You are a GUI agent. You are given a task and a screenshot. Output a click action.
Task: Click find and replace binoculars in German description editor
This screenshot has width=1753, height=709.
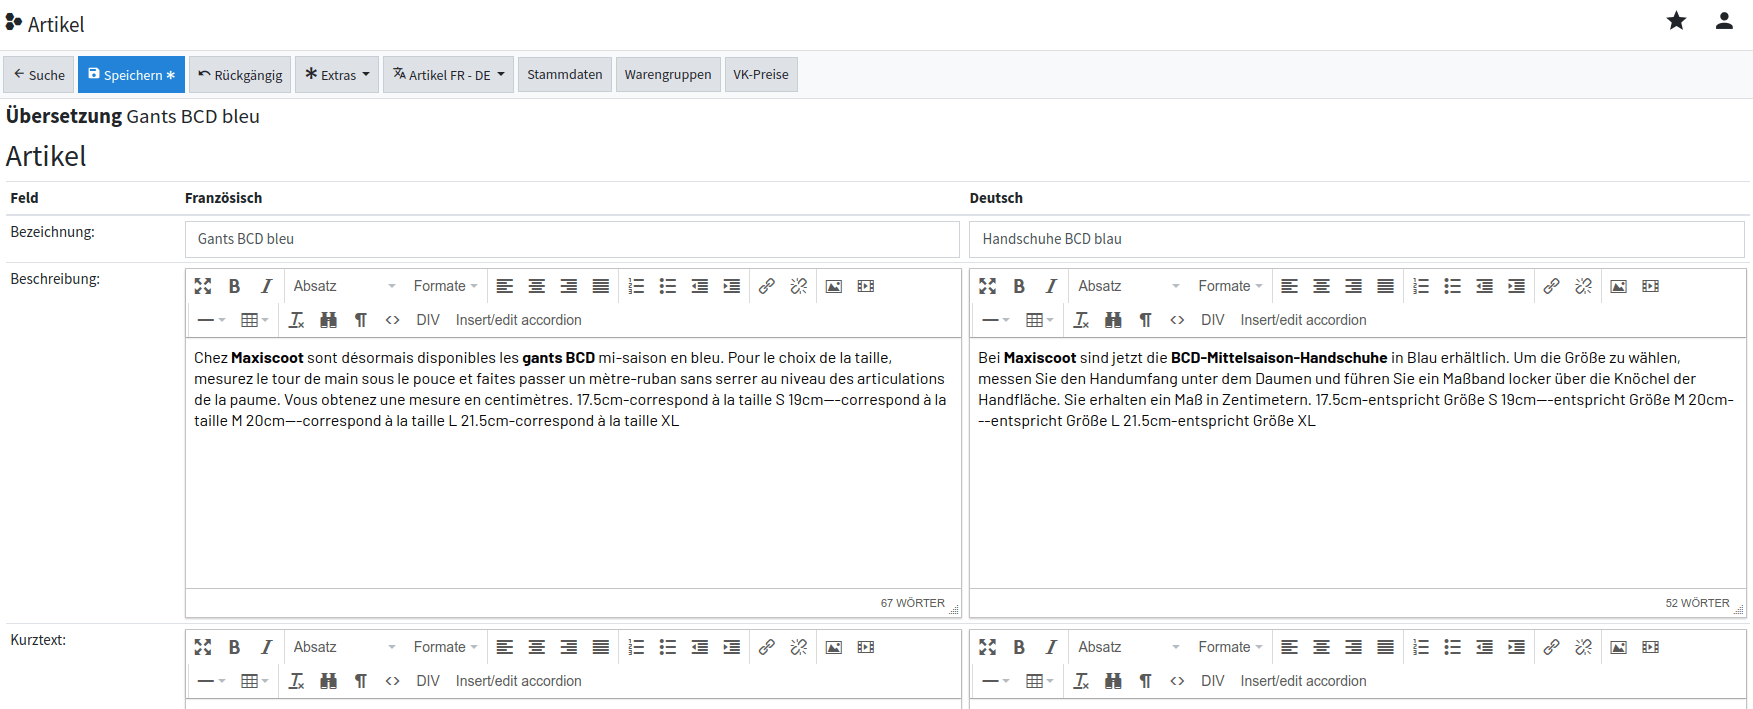pos(1113,320)
